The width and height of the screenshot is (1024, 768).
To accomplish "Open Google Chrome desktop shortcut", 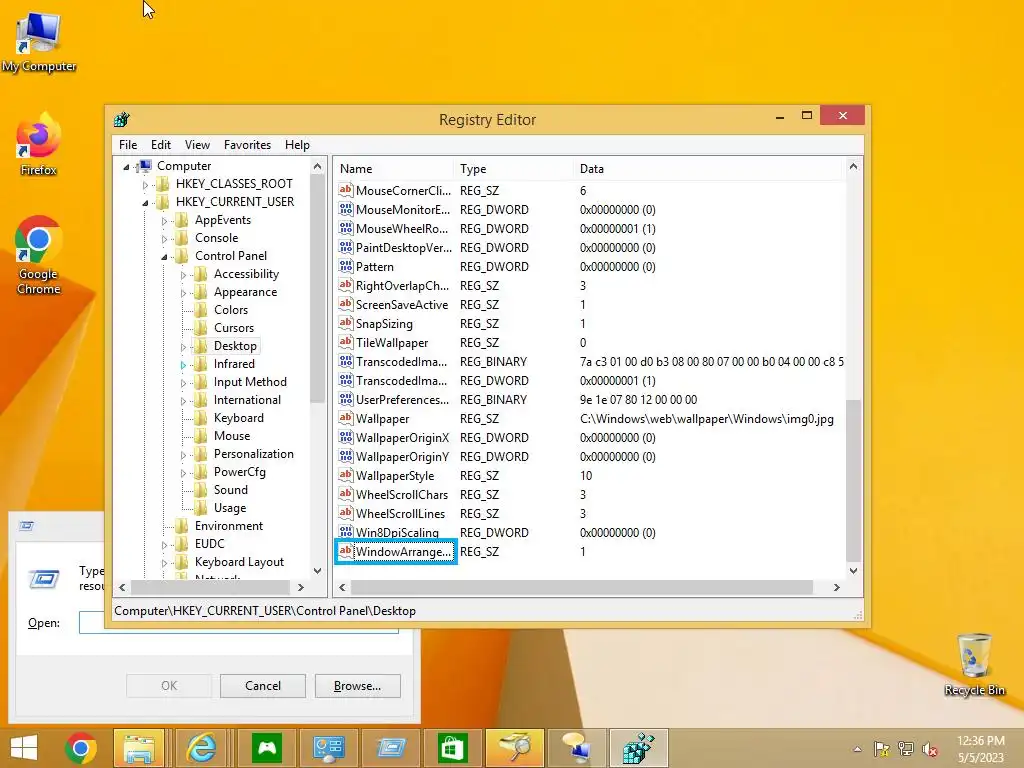I will [39, 255].
